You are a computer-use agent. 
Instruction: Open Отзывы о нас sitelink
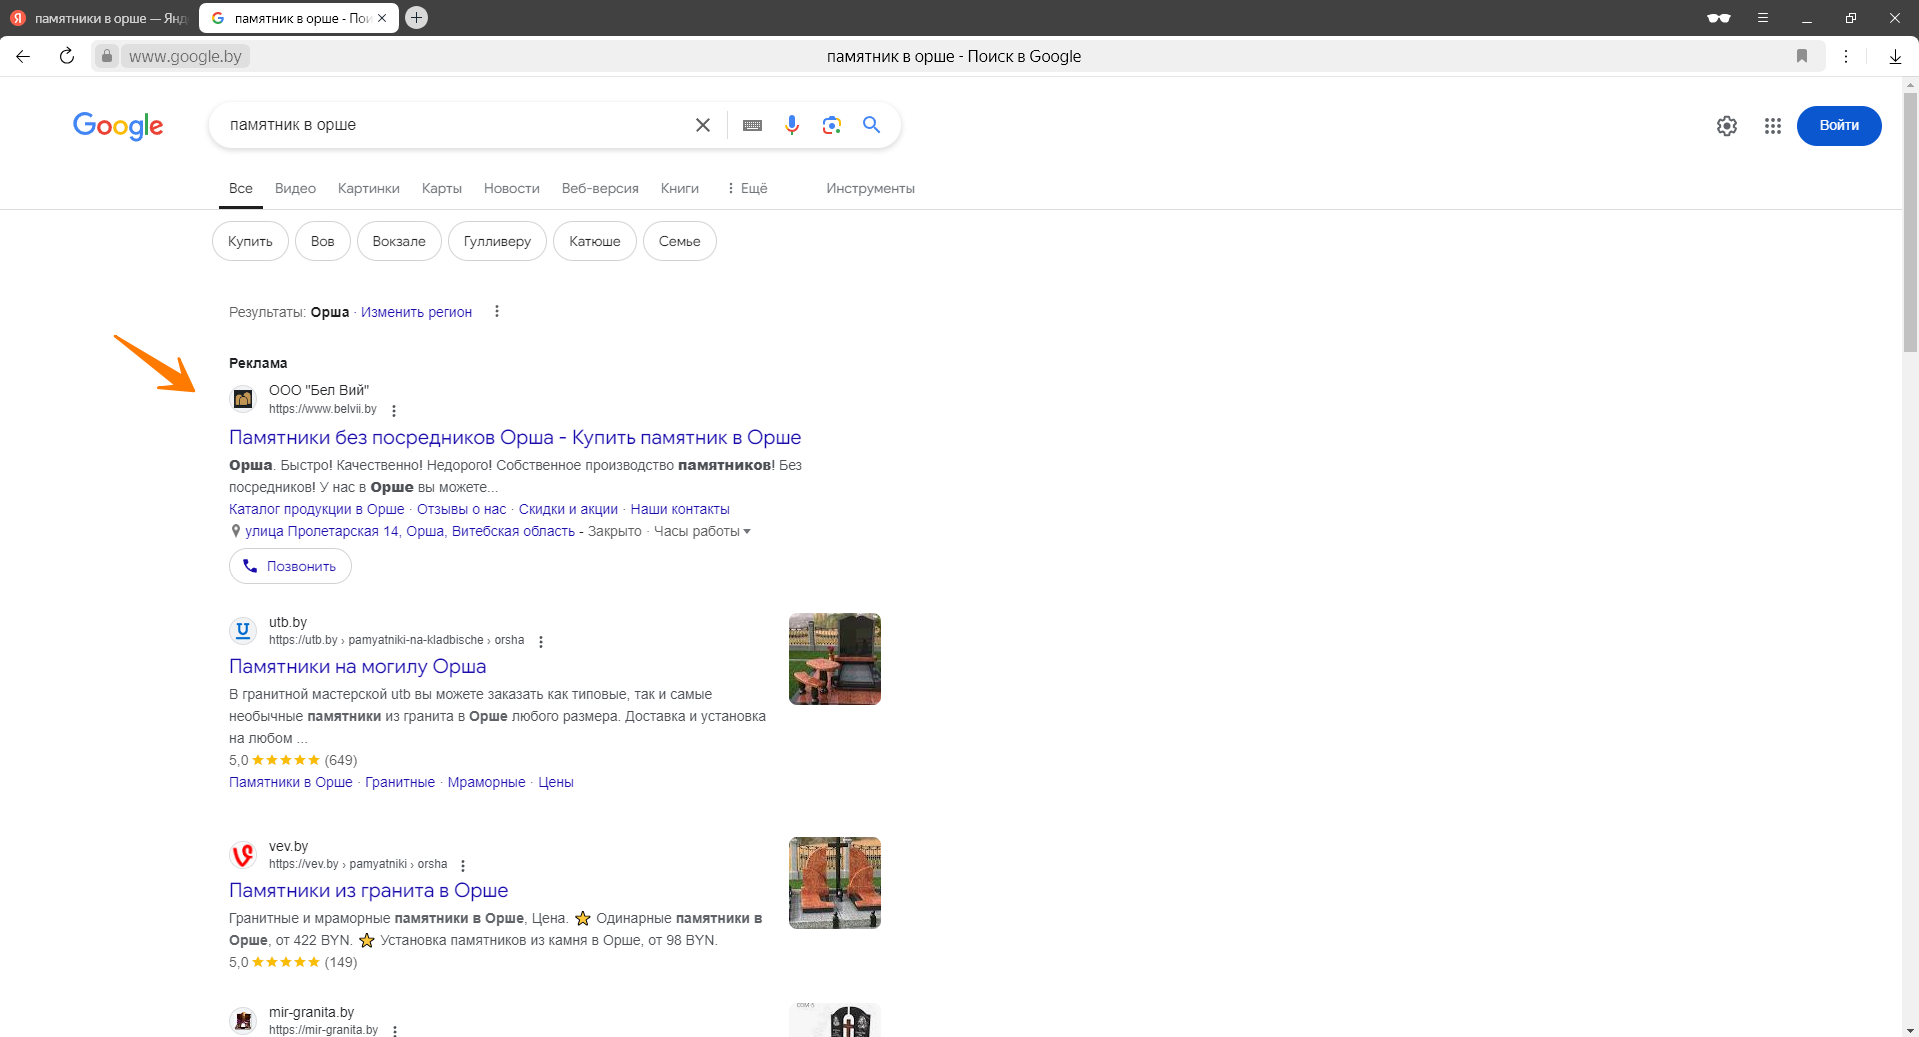point(462,509)
